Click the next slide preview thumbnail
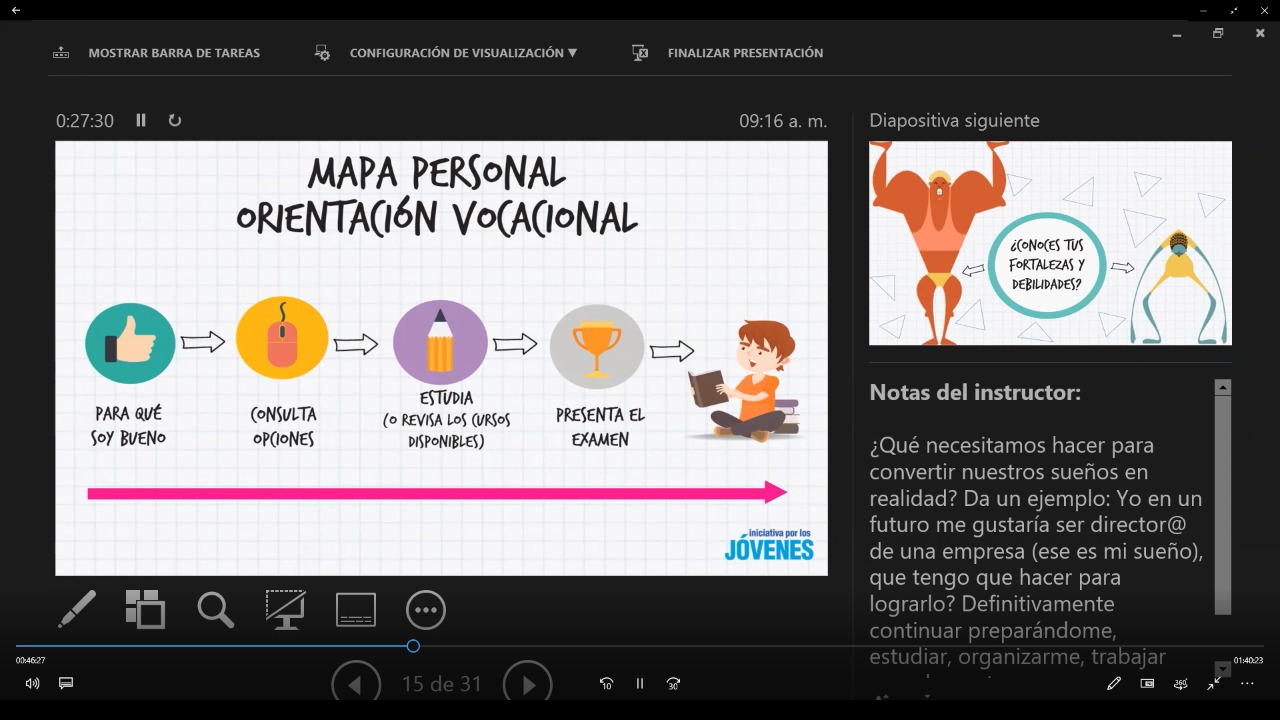The height and width of the screenshot is (720, 1280). click(x=1050, y=243)
